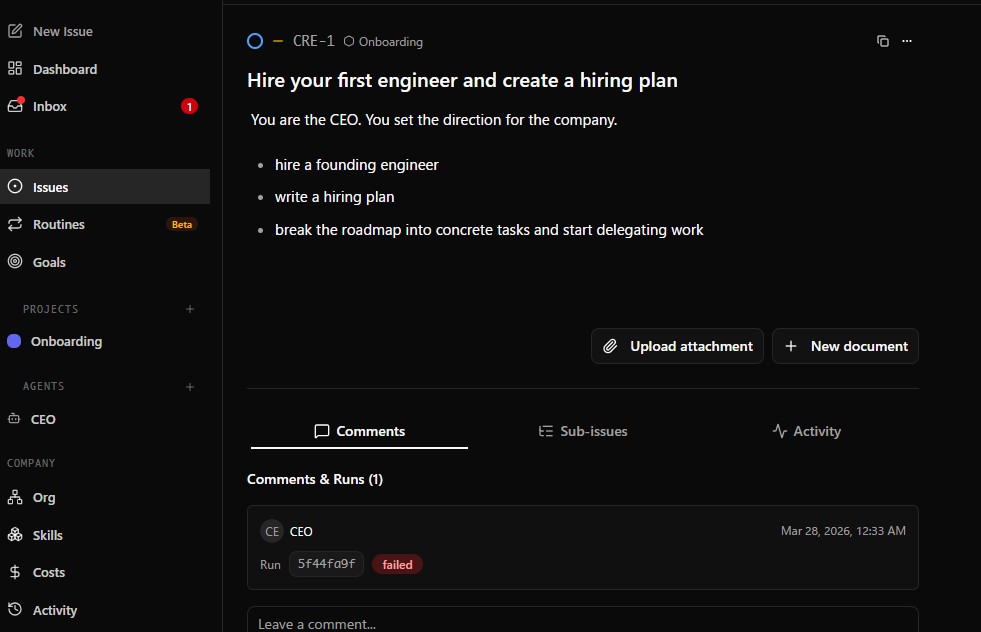Viewport: 981px width, 632px height.
Task: Click New Issue in the sidebar
Action: [62, 31]
